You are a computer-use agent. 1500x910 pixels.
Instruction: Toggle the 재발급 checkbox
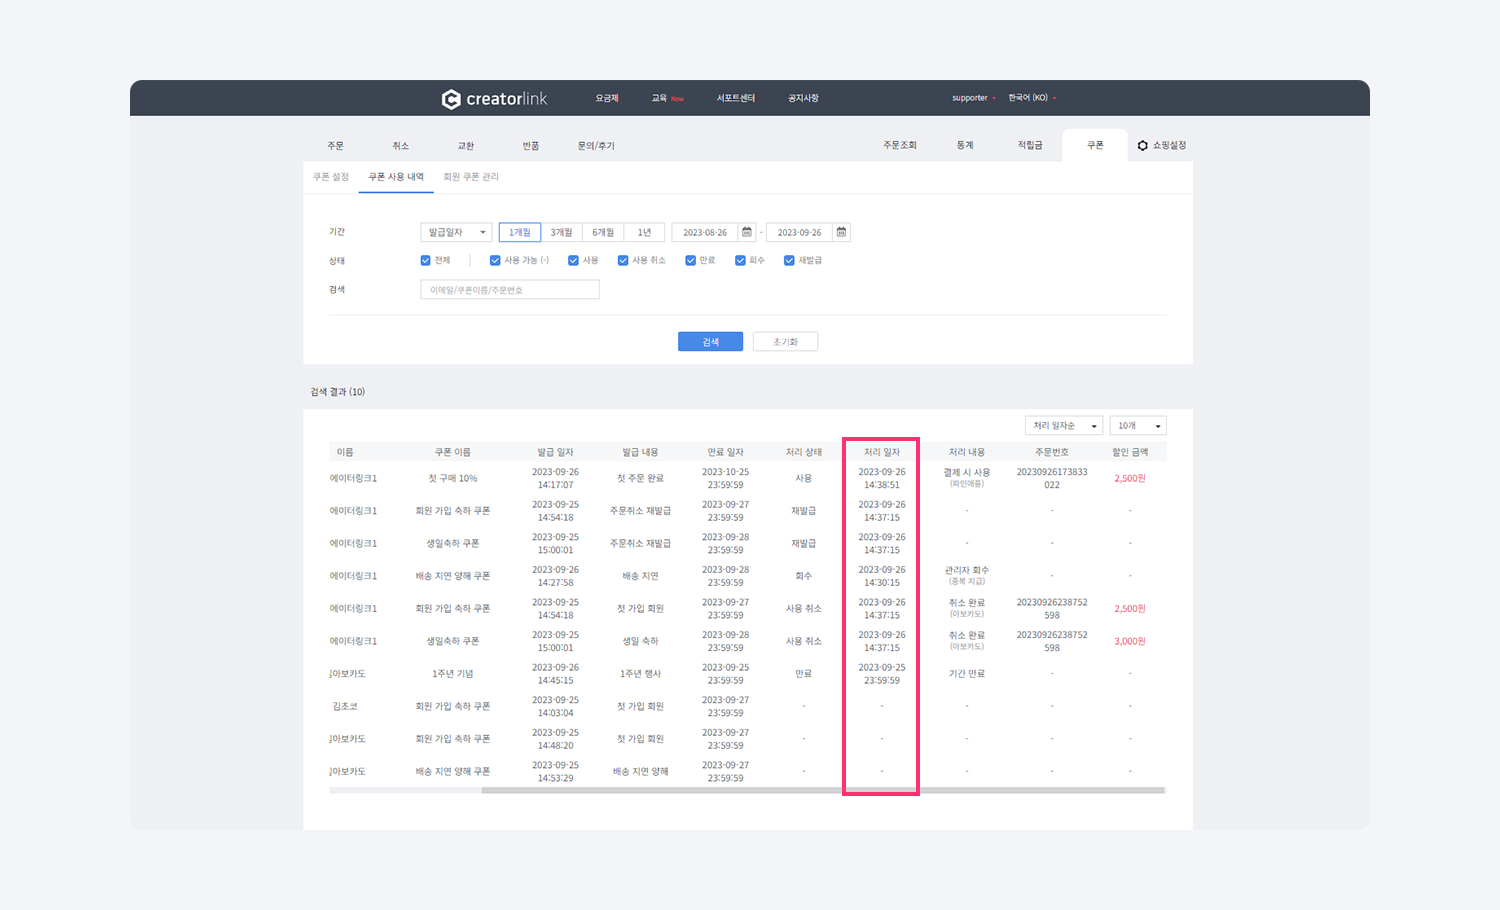click(x=789, y=260)
